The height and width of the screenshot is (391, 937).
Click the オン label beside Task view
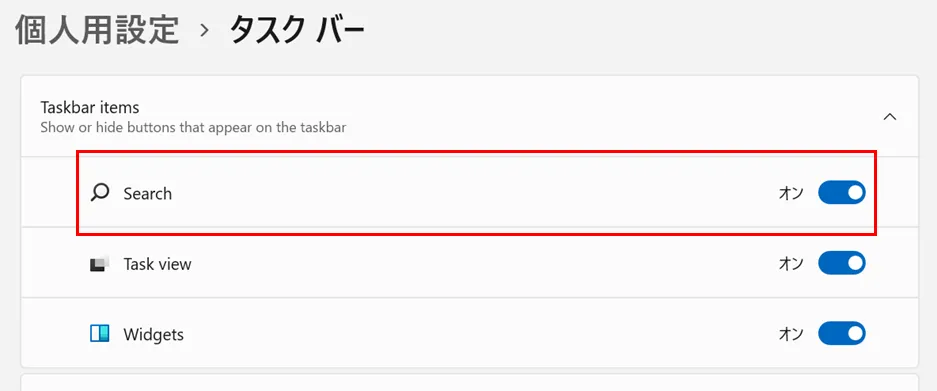(791, 264)
